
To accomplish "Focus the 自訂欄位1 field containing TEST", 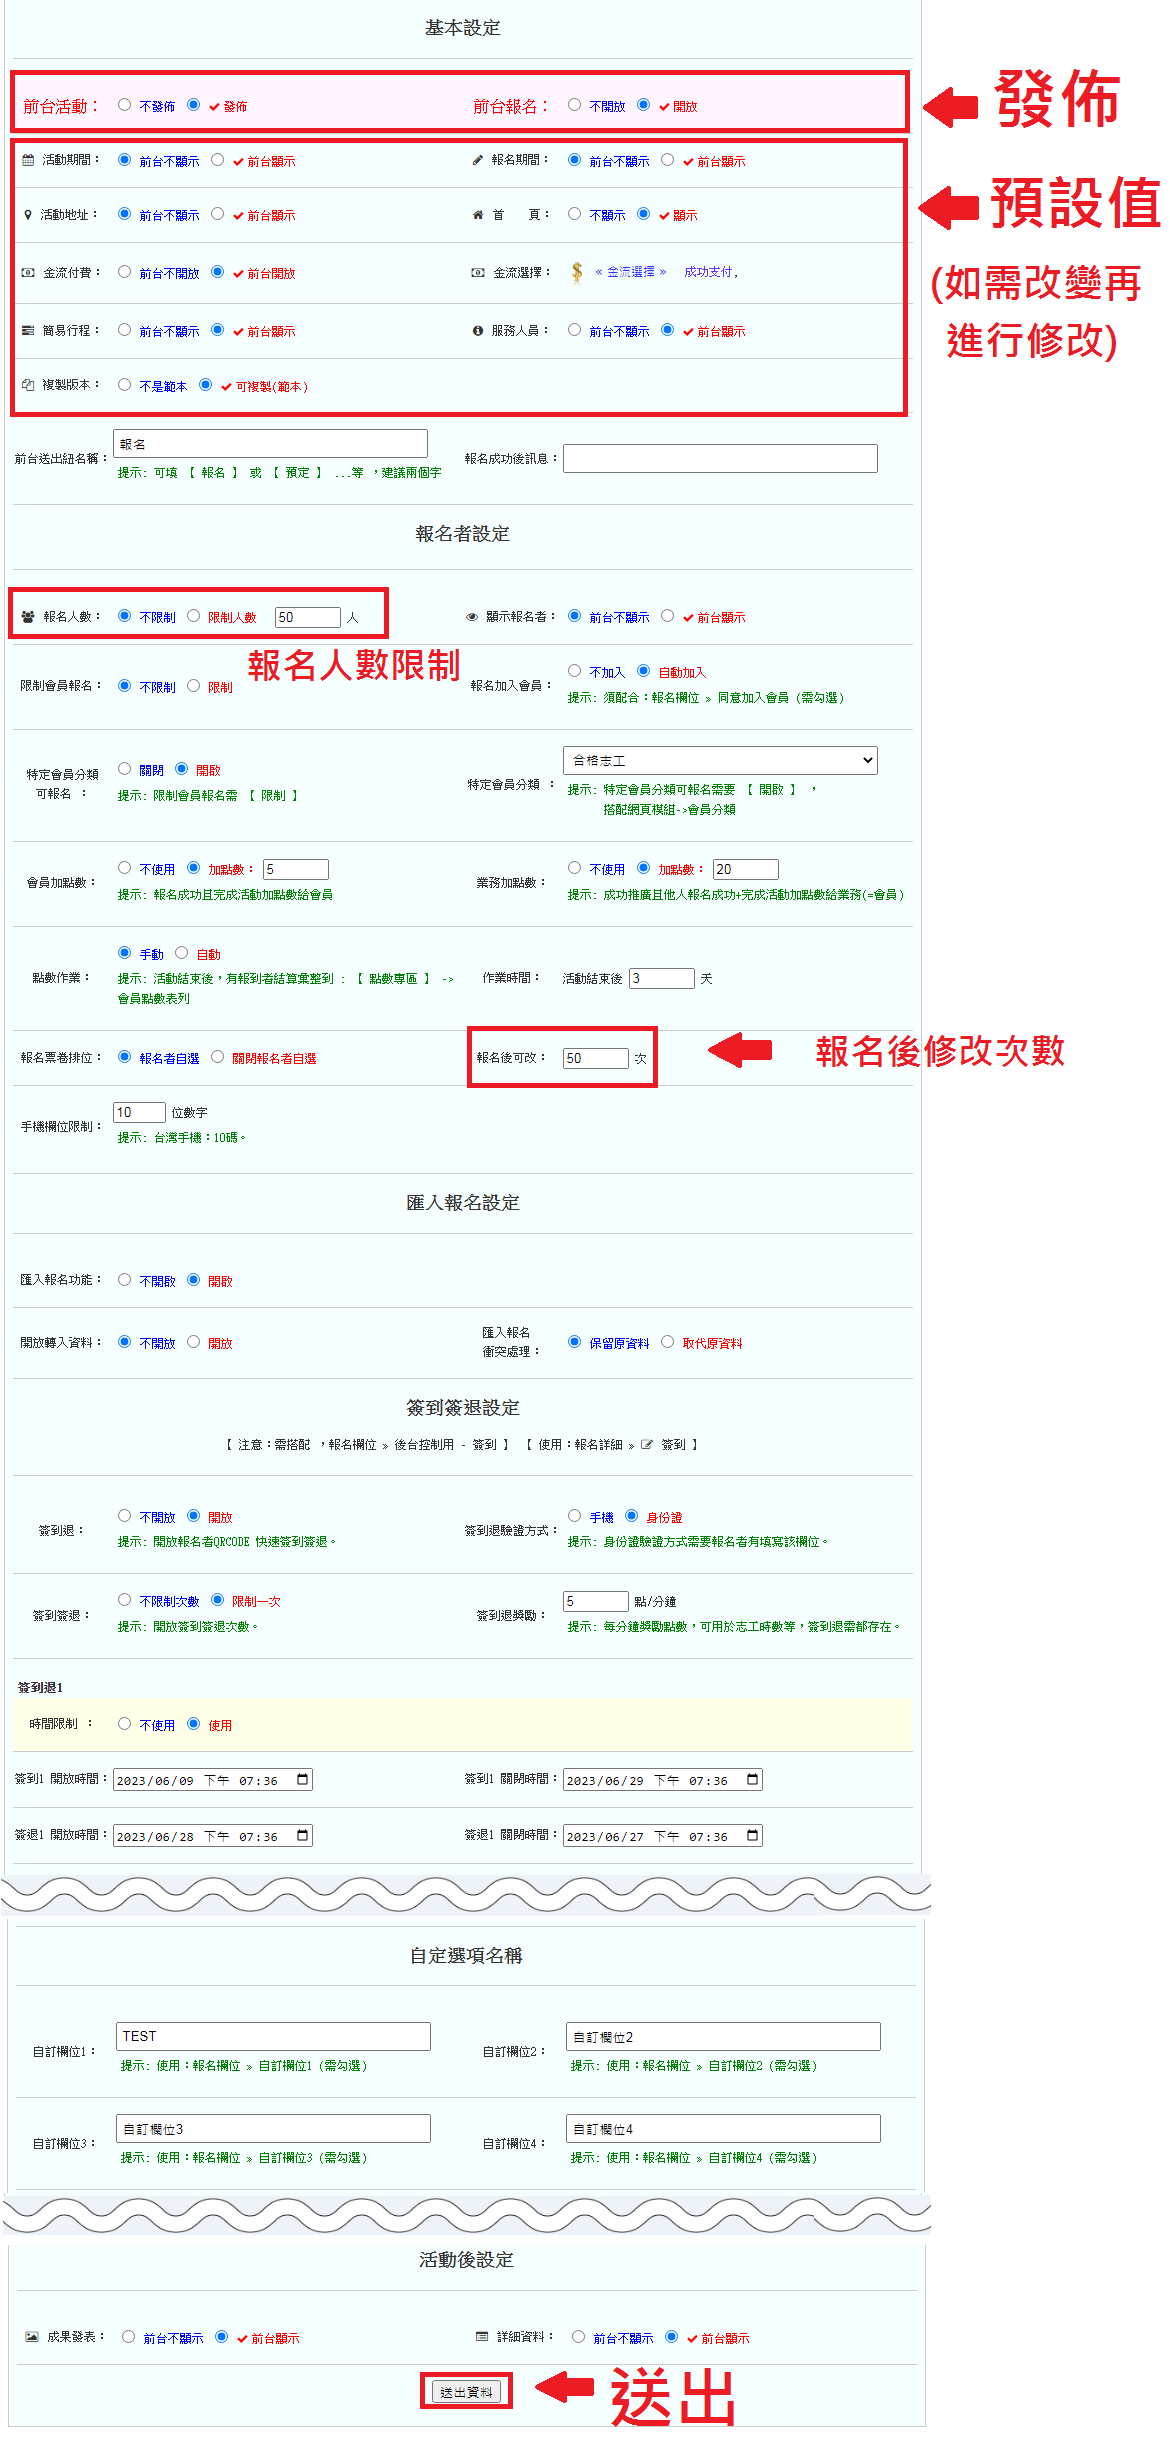I will 274,2036.
